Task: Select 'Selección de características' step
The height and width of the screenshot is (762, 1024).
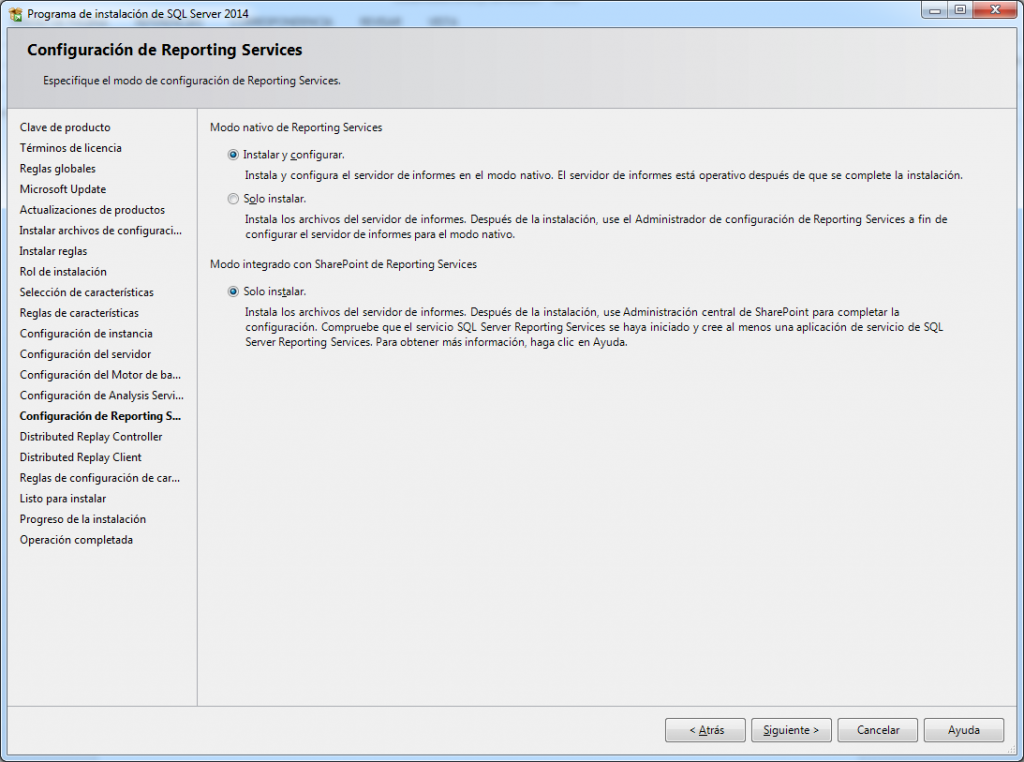Action: [86, 292]
